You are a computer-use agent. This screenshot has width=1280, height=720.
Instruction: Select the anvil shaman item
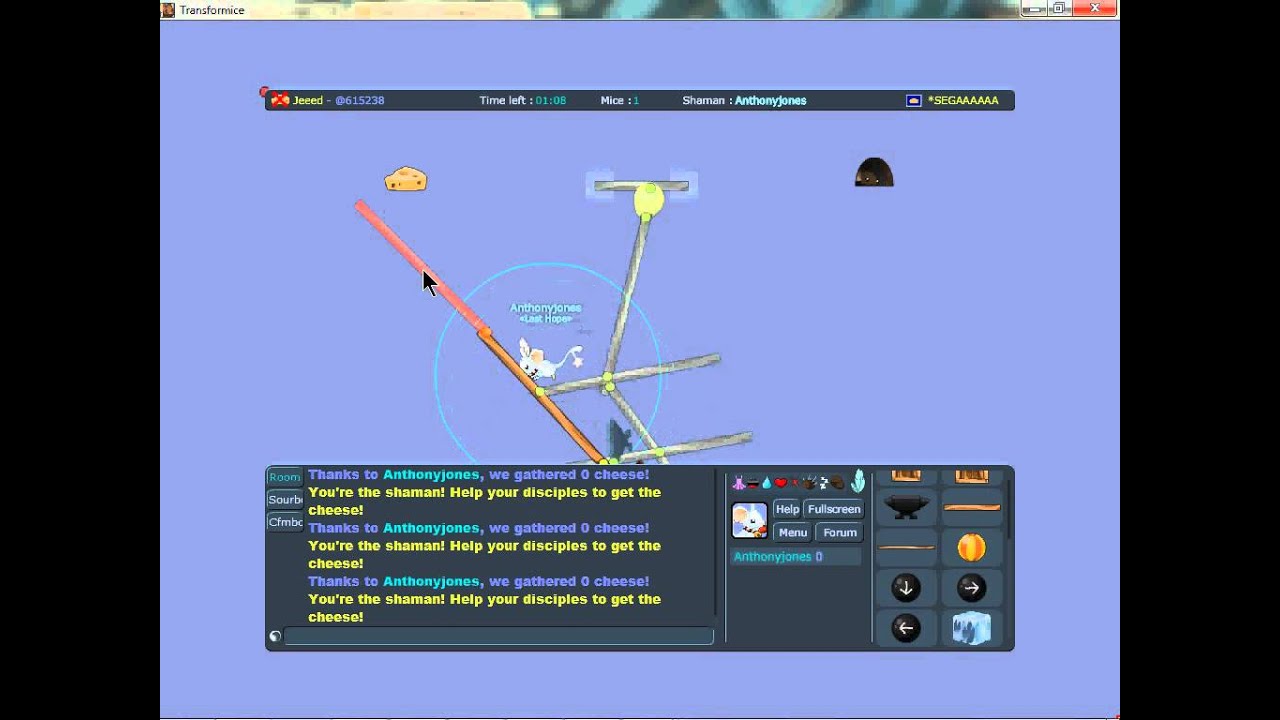coord(906,507)
